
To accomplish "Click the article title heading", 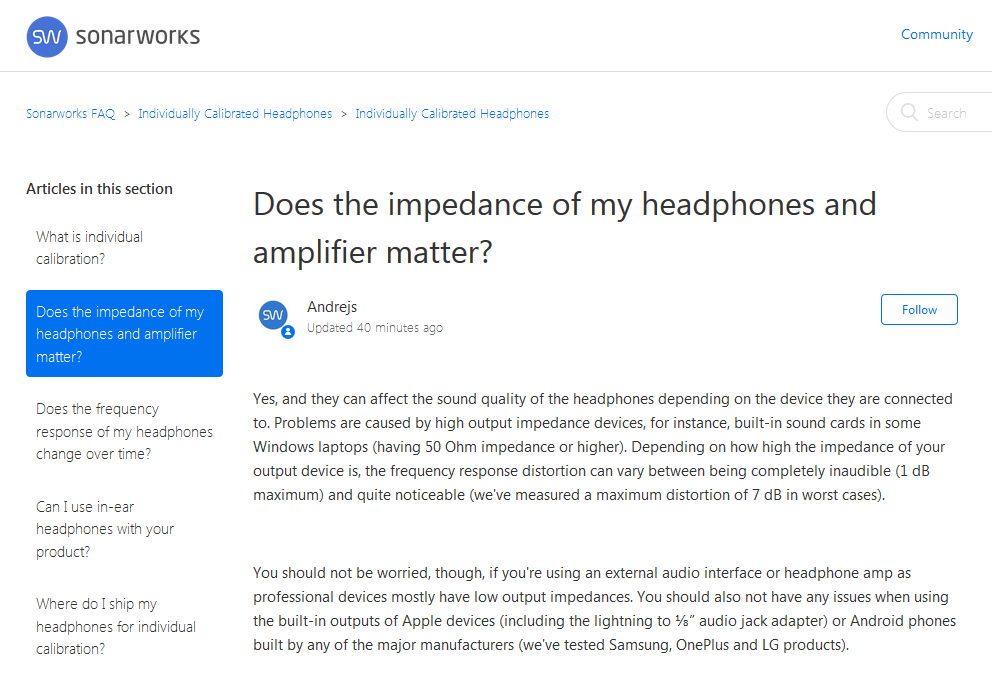I will point(564,227).
